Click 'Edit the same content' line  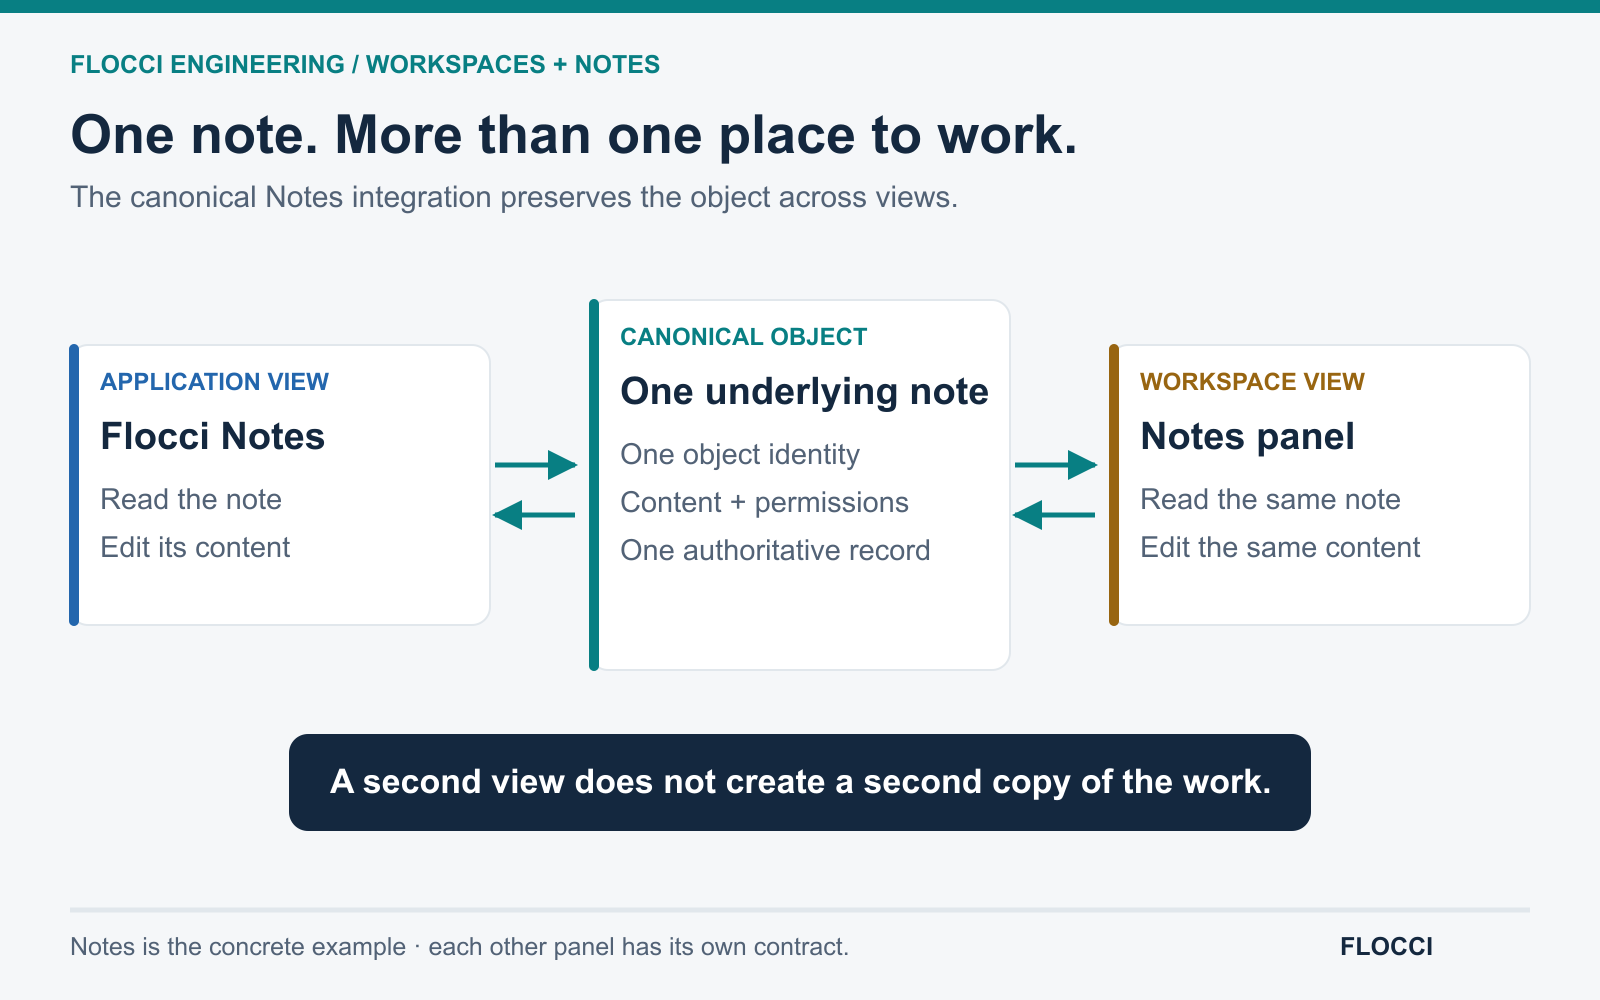[1280, 547]
